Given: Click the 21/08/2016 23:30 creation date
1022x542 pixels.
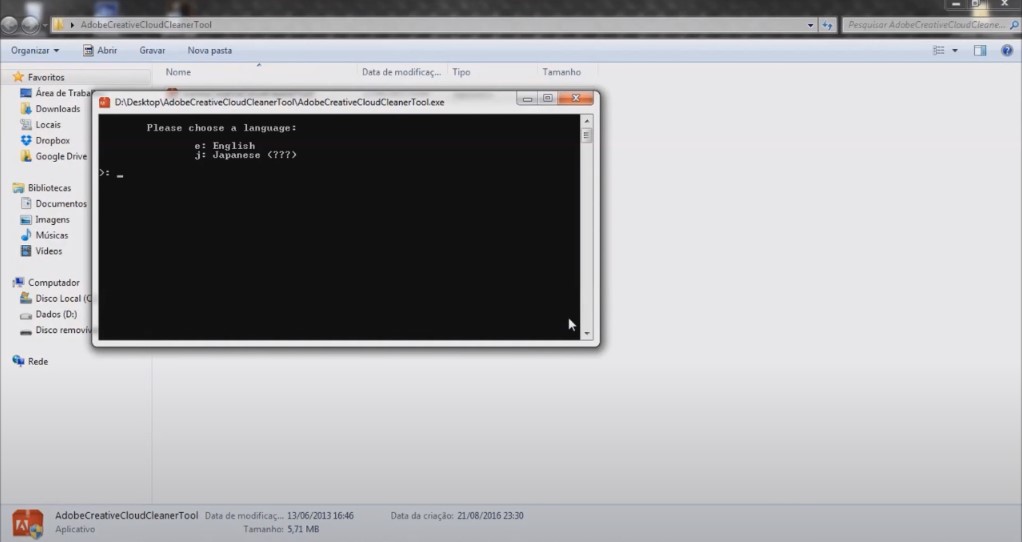Looking at the screenshot, I should point(490,515).
